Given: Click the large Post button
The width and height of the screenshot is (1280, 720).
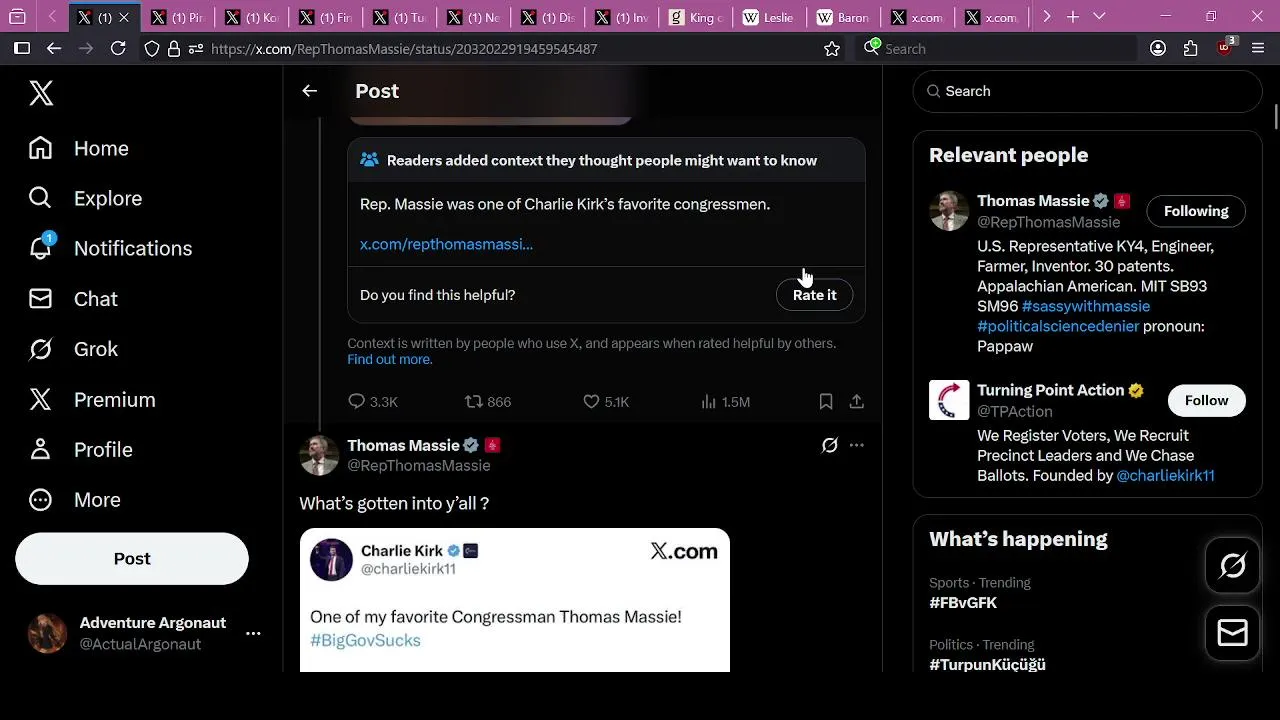Looking at the screenshot, I should (x=132, y=558).
